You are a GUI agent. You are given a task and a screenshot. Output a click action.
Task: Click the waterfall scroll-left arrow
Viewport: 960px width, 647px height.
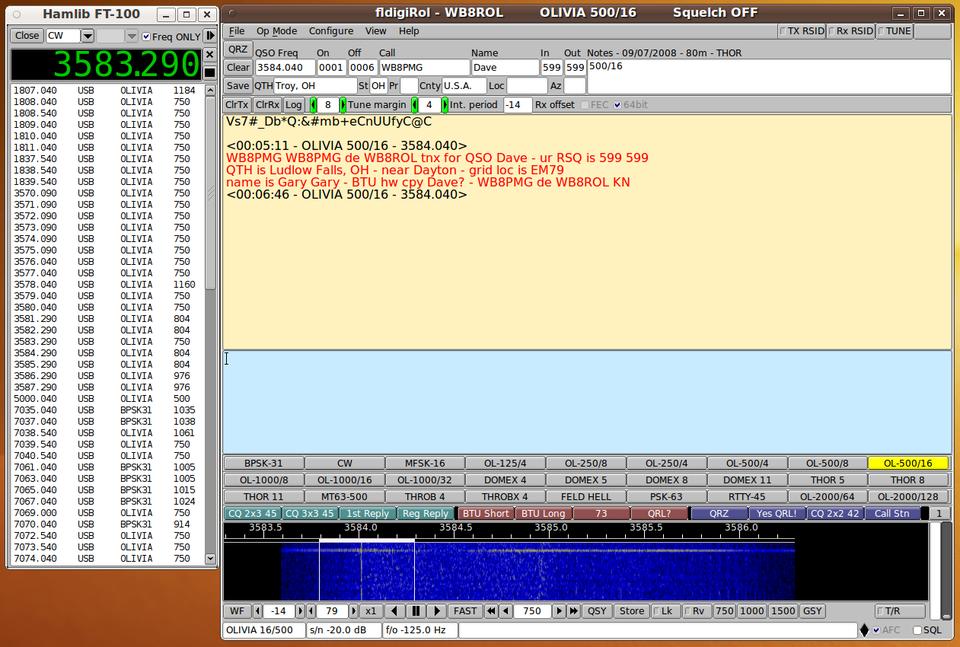395,611
